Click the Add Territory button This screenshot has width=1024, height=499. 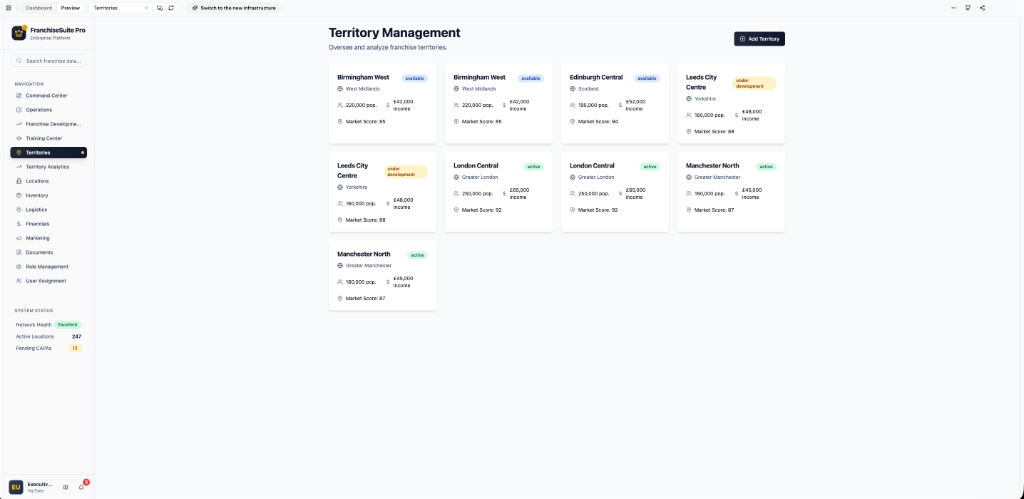[x=760, y=39]
